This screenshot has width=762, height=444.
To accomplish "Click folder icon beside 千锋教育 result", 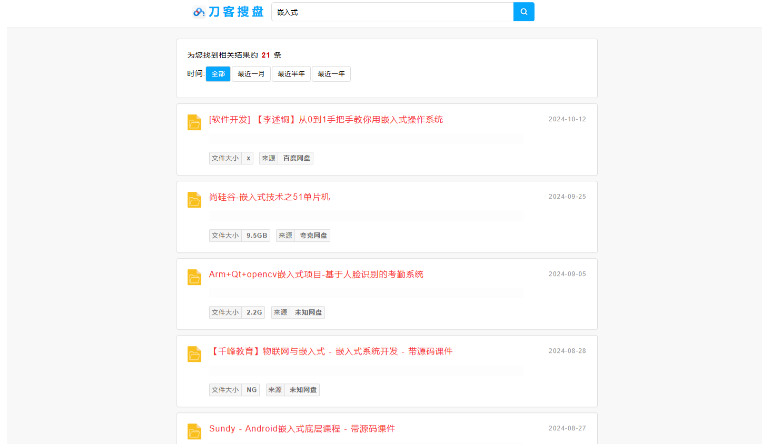I will (194, 354).
